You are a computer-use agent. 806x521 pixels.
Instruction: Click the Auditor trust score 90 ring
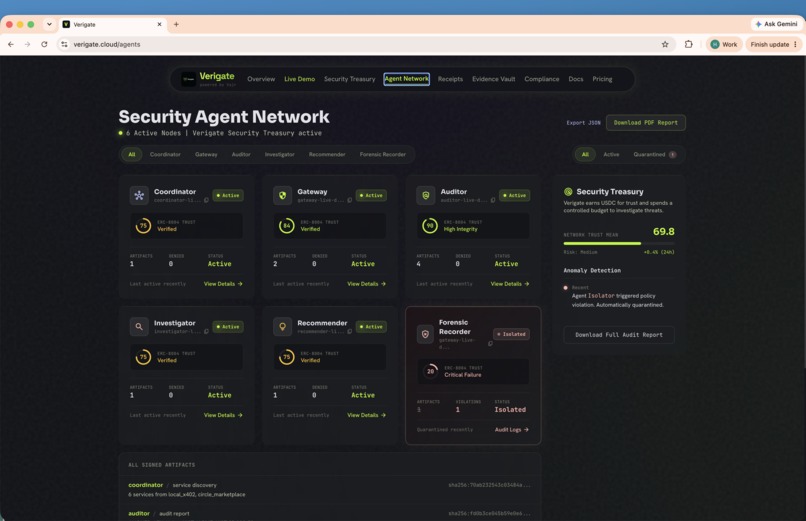point(430,226)
